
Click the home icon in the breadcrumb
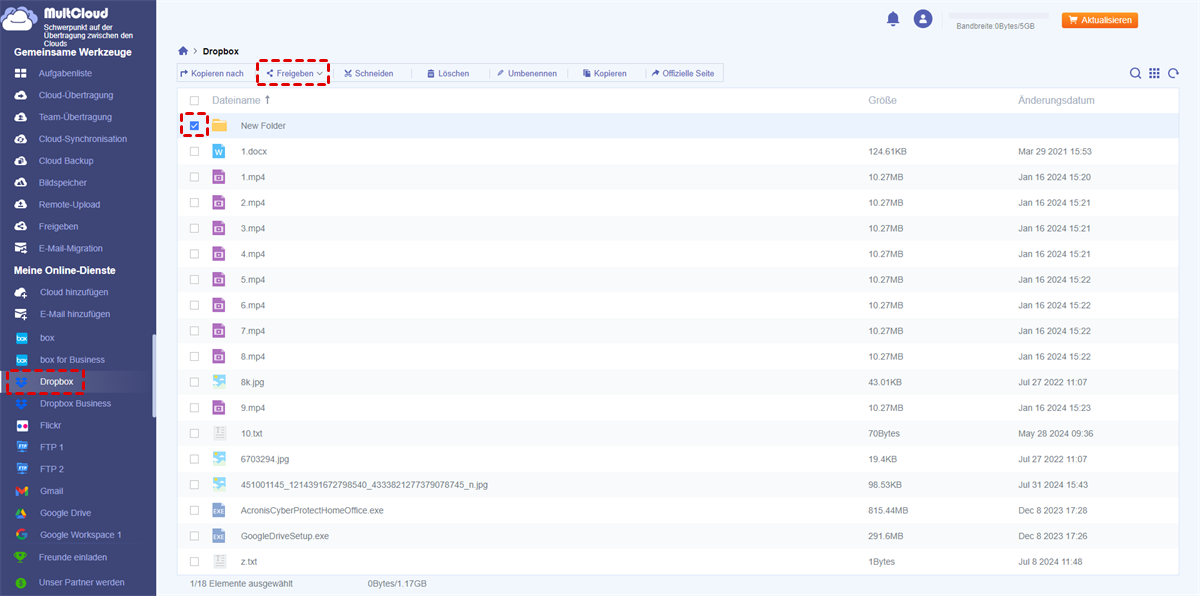pos(183,50)
